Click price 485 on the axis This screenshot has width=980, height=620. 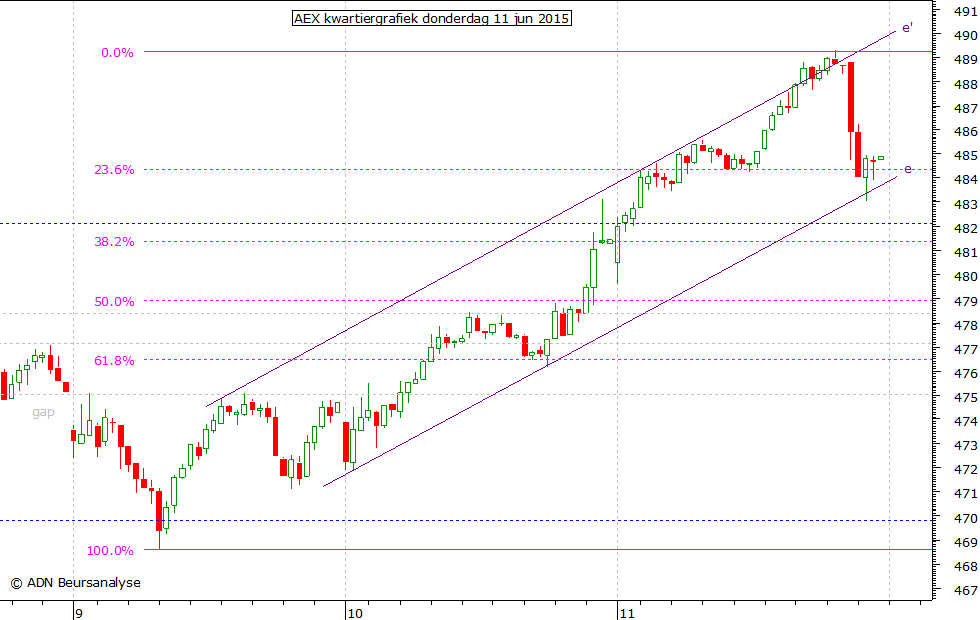click(x=966, y=155)
